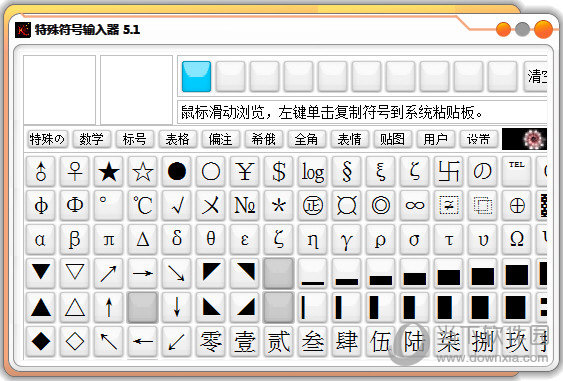The width and height of the screenshot is (563, 381).
Task: Open the 特殊の symbol category tab
Action: click(48, 139)
